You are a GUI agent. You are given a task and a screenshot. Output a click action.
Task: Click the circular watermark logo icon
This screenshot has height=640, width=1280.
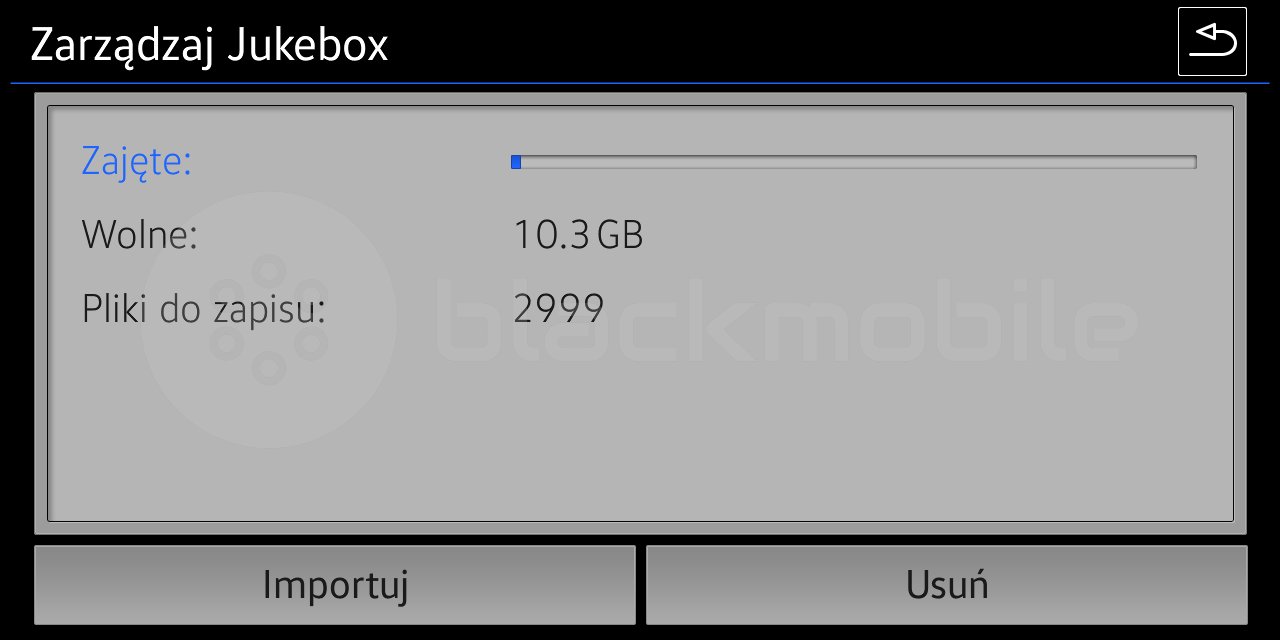point(268,320)
